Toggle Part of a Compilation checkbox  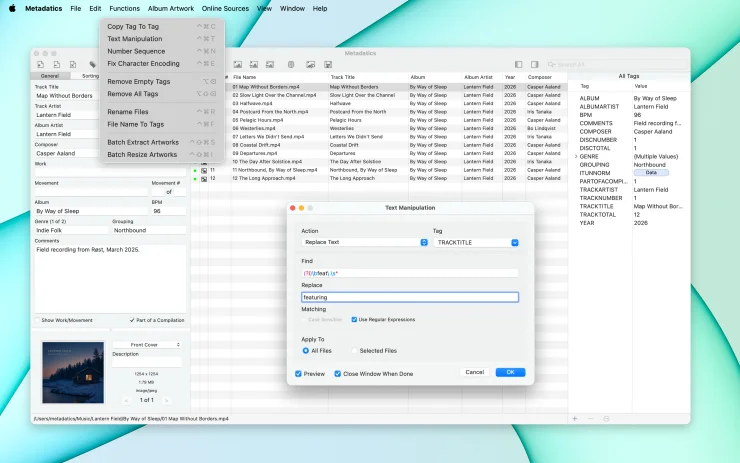(x=132, y=320)
